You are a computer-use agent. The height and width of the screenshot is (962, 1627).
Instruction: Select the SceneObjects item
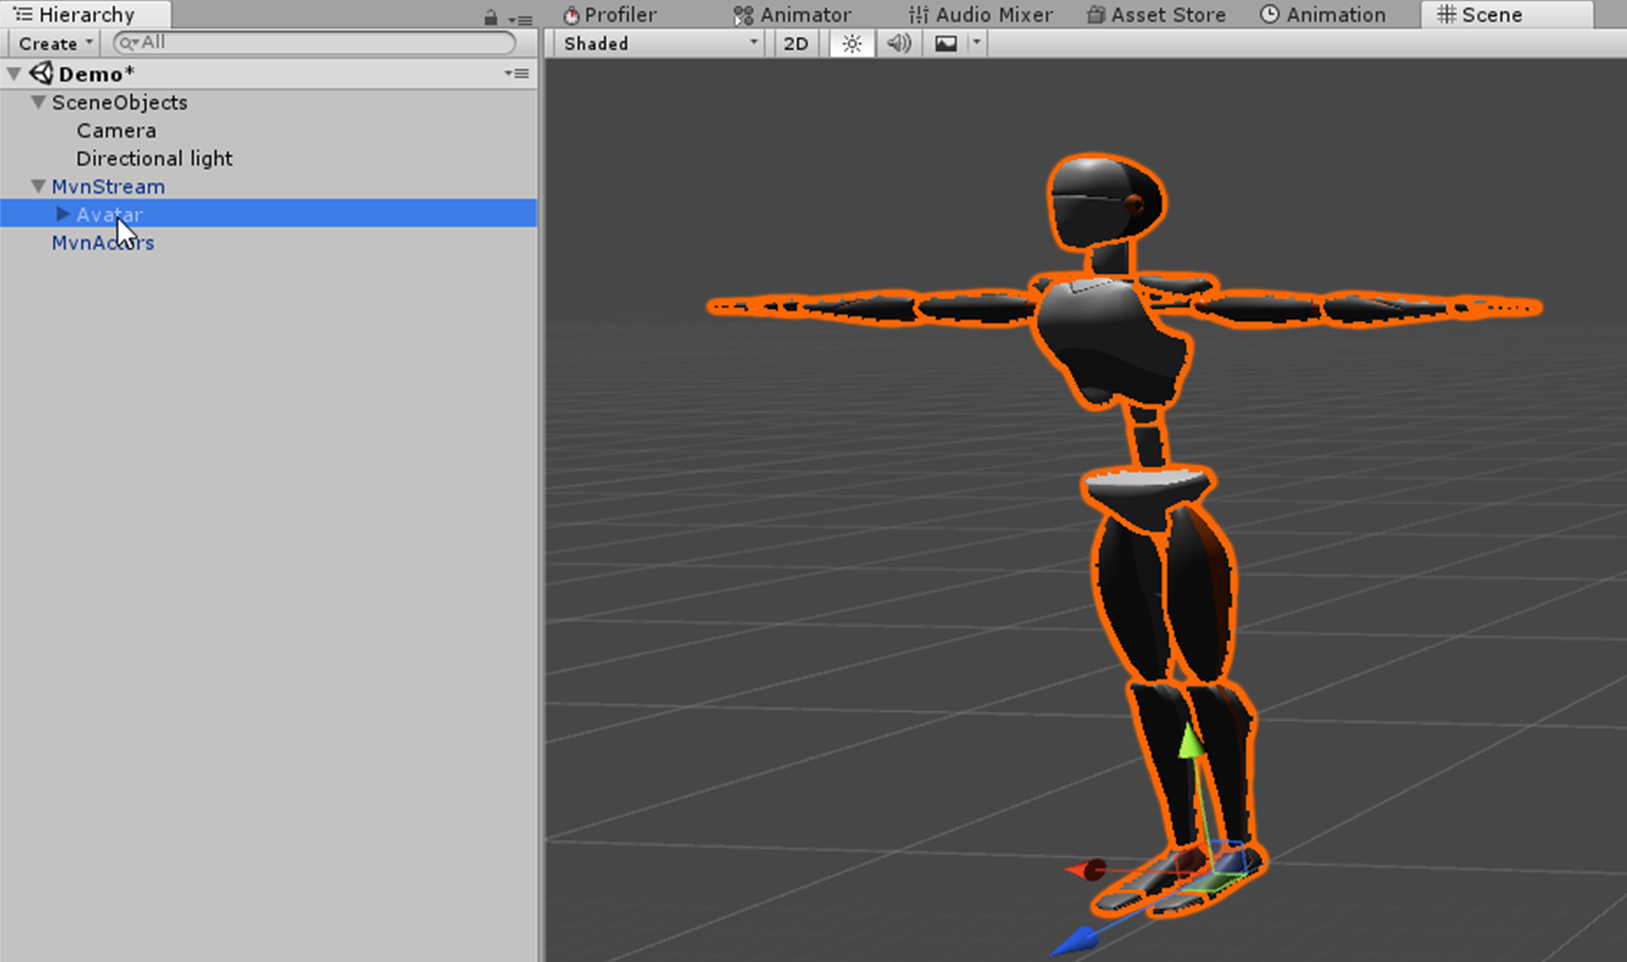(119, 102)
